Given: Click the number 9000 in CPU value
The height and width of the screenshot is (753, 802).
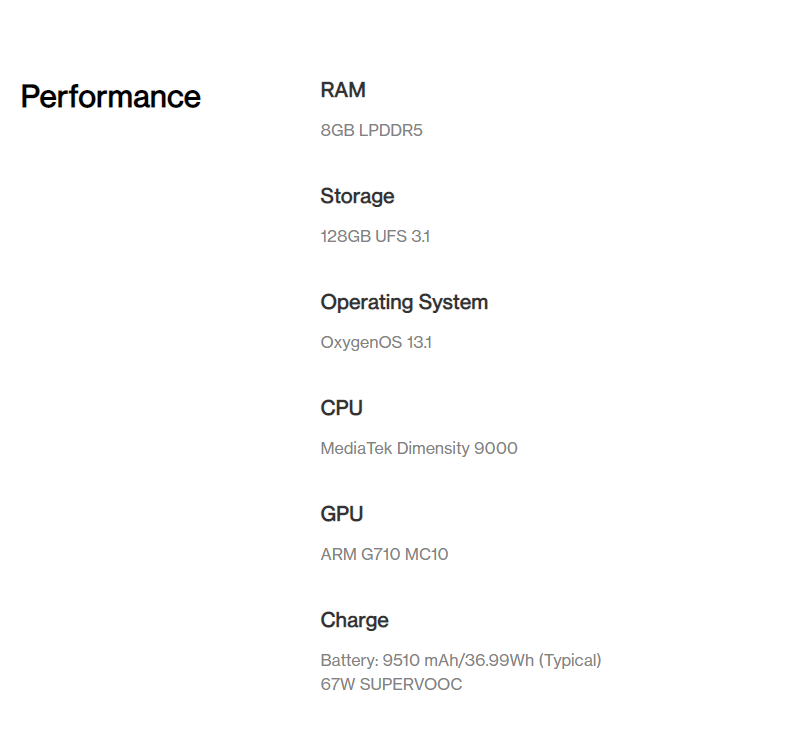Looking at the screenshot, I should coord(496,448).
